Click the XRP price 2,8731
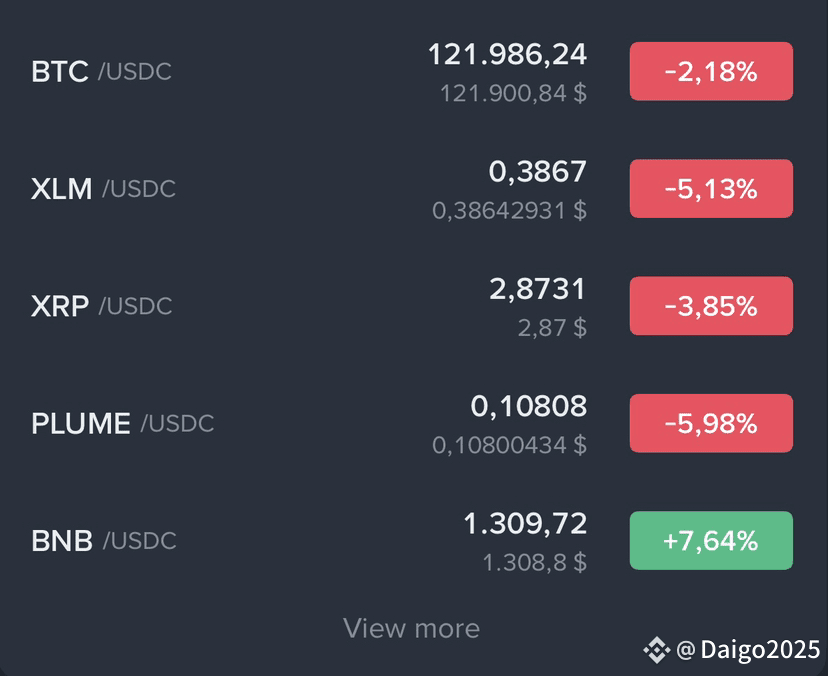This screenshot has width=828, height=676. pyautogui.click(x=538, y=289)
